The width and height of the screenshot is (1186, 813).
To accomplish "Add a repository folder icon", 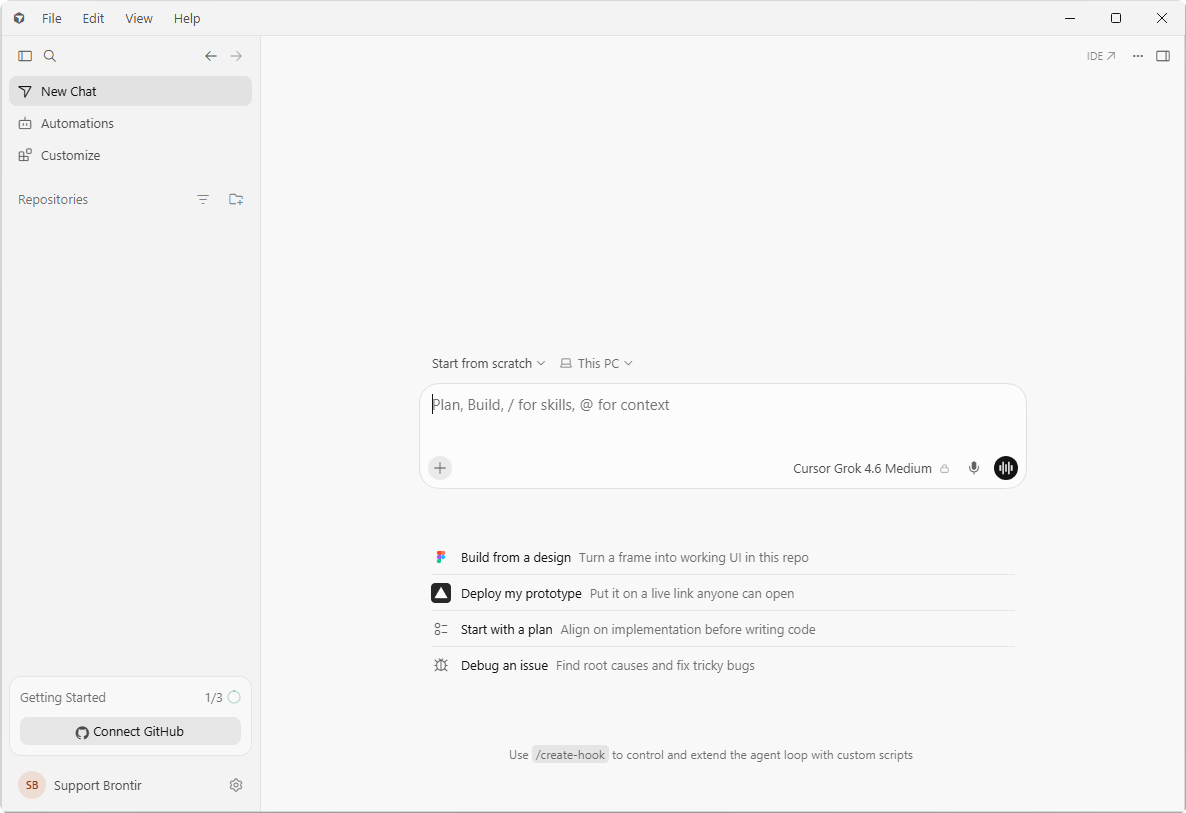I will point(236,200).
